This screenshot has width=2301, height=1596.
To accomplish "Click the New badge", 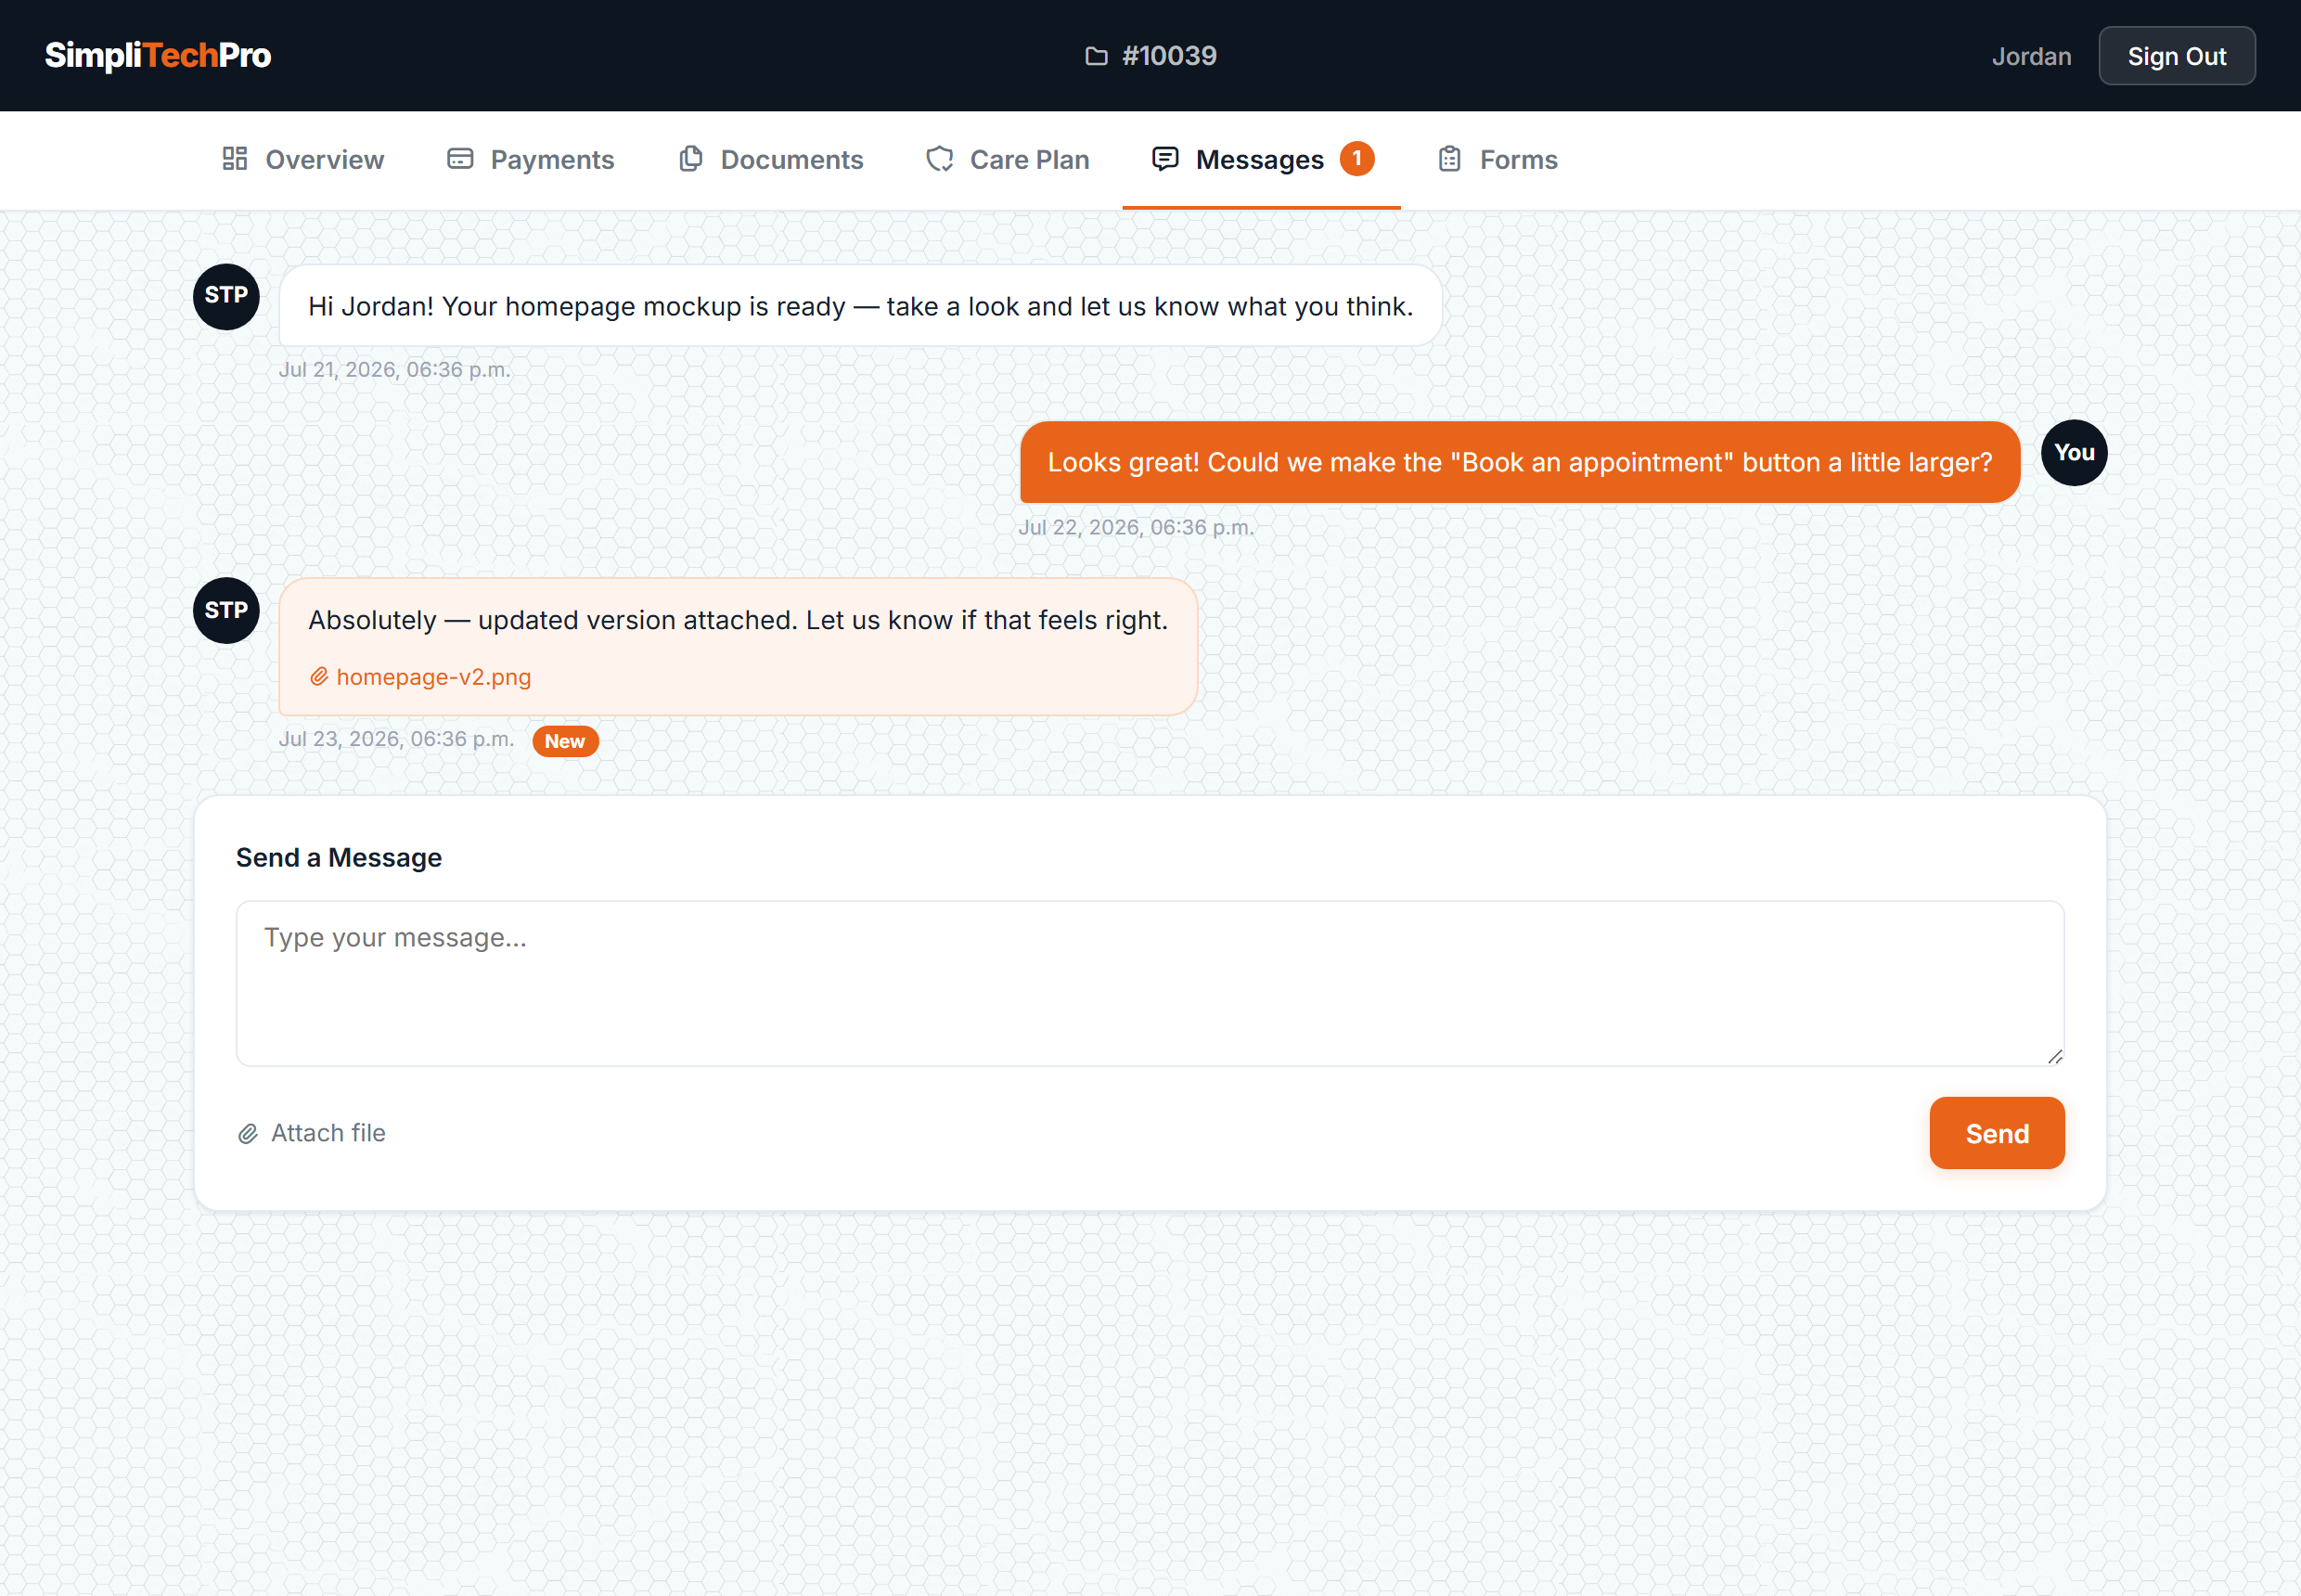I will click(565, 741).
